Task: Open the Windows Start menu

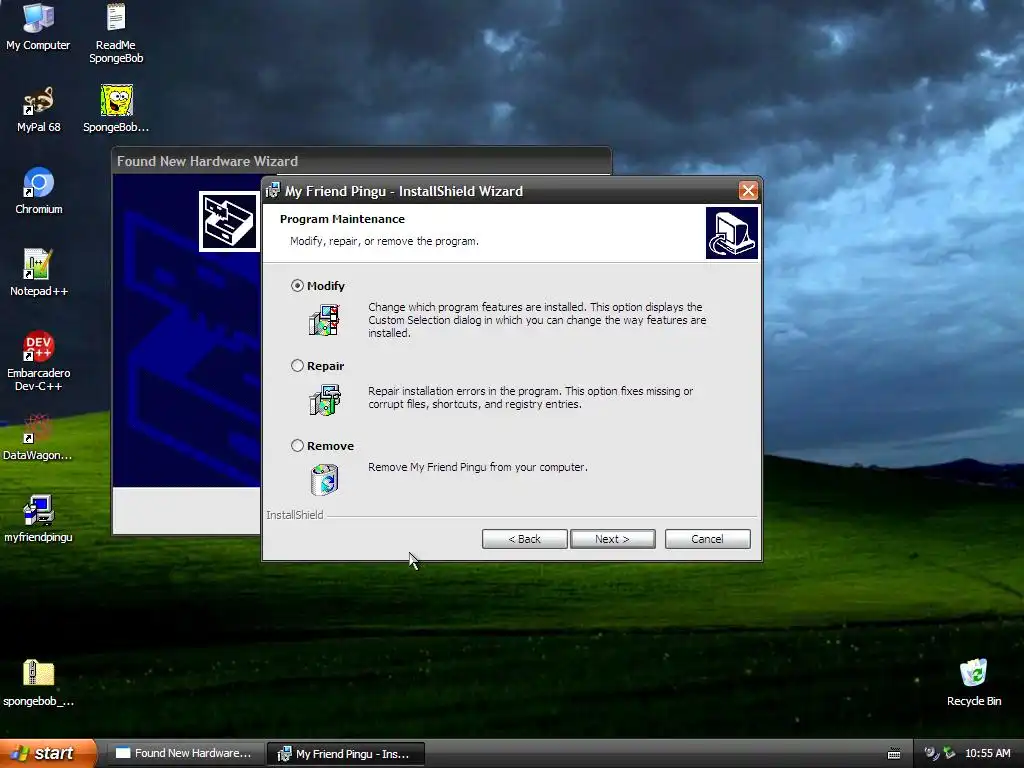Action: pos(48,754)
